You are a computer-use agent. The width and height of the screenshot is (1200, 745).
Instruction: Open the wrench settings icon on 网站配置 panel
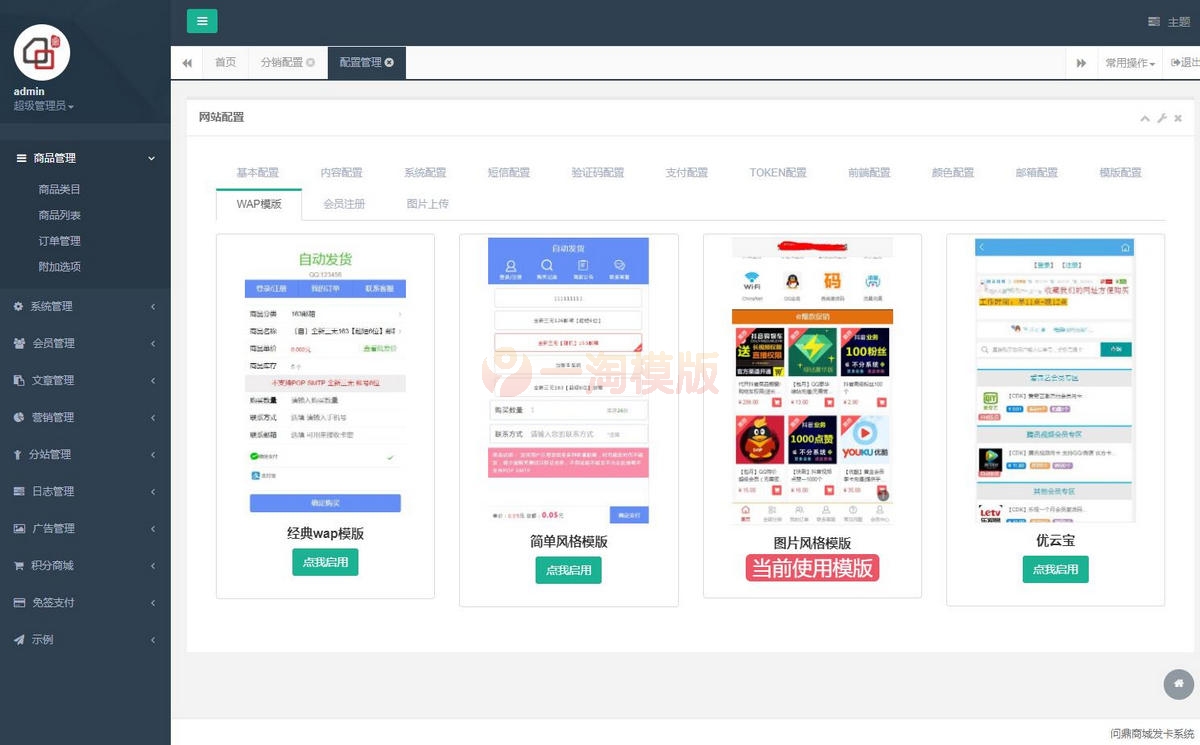tap(1161, 117)
